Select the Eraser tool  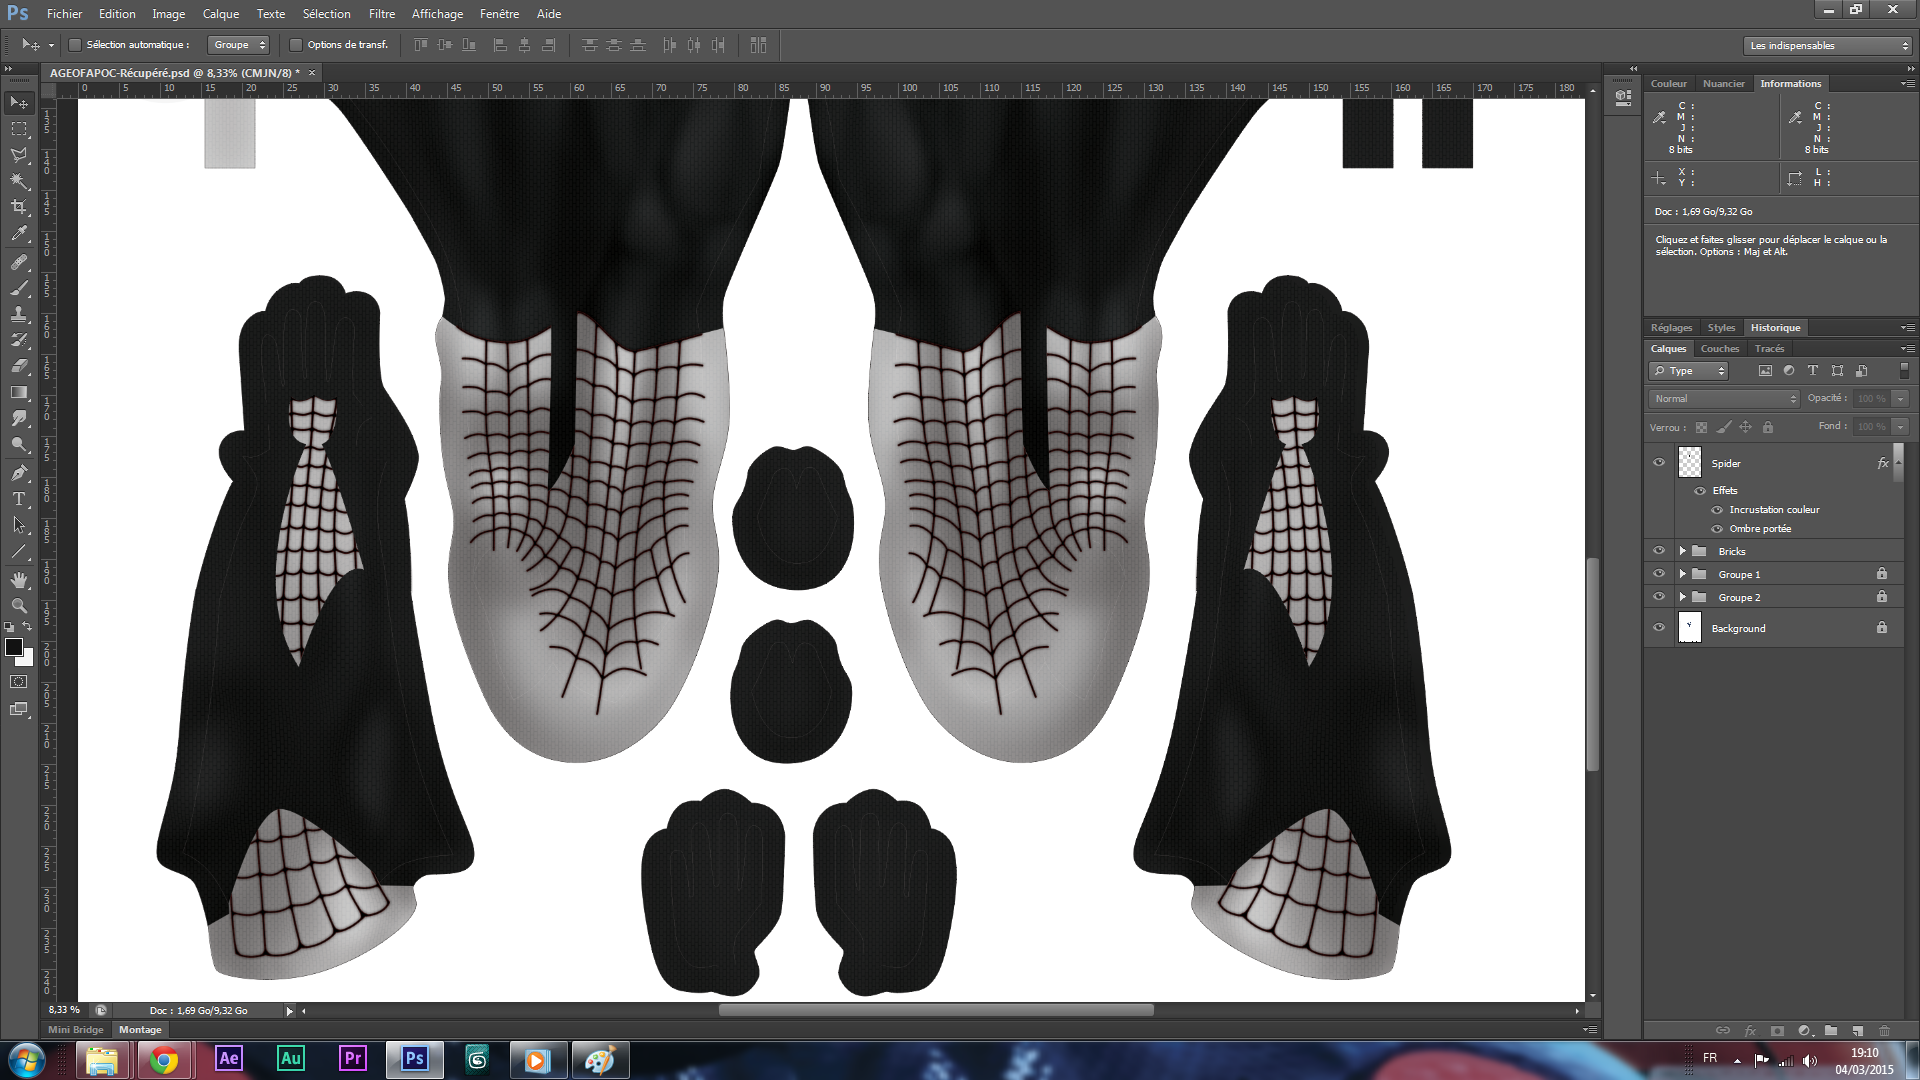19,366
